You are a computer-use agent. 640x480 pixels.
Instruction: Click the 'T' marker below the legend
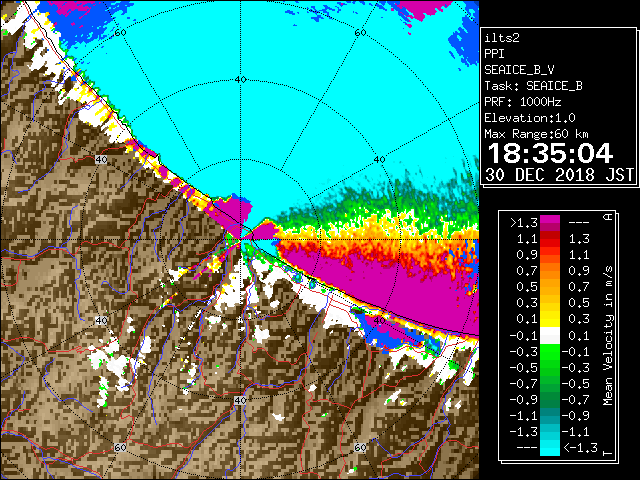click(x=608, y=453)
